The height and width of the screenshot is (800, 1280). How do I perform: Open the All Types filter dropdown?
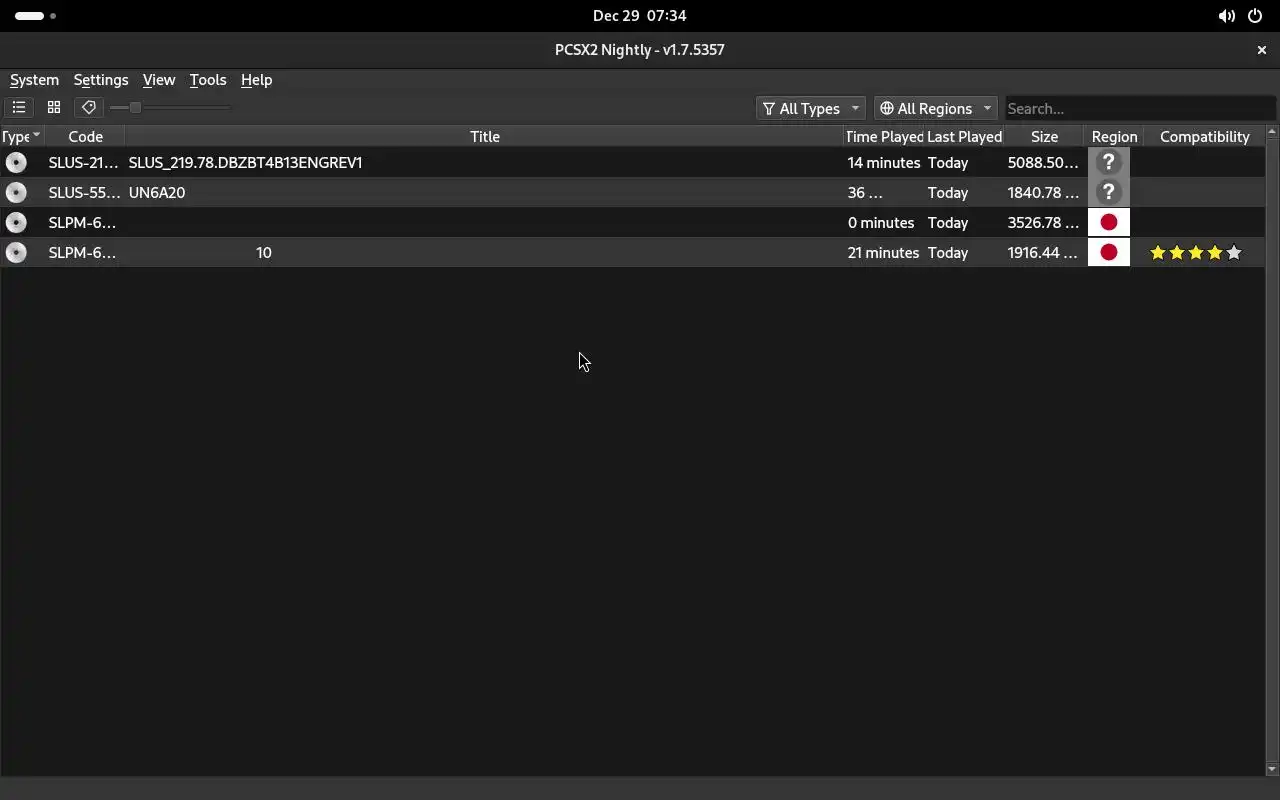point(810,108)
